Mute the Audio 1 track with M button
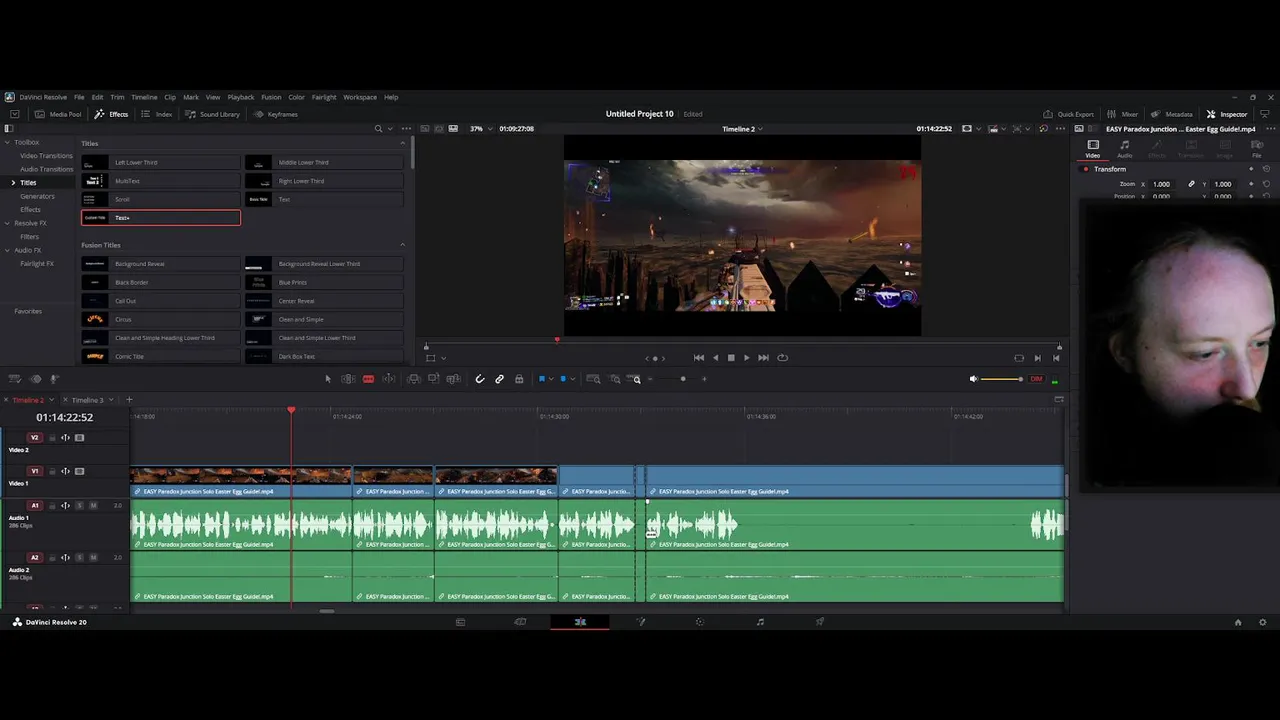Screen dimensions: 1280x720 (x=93, y=506)
